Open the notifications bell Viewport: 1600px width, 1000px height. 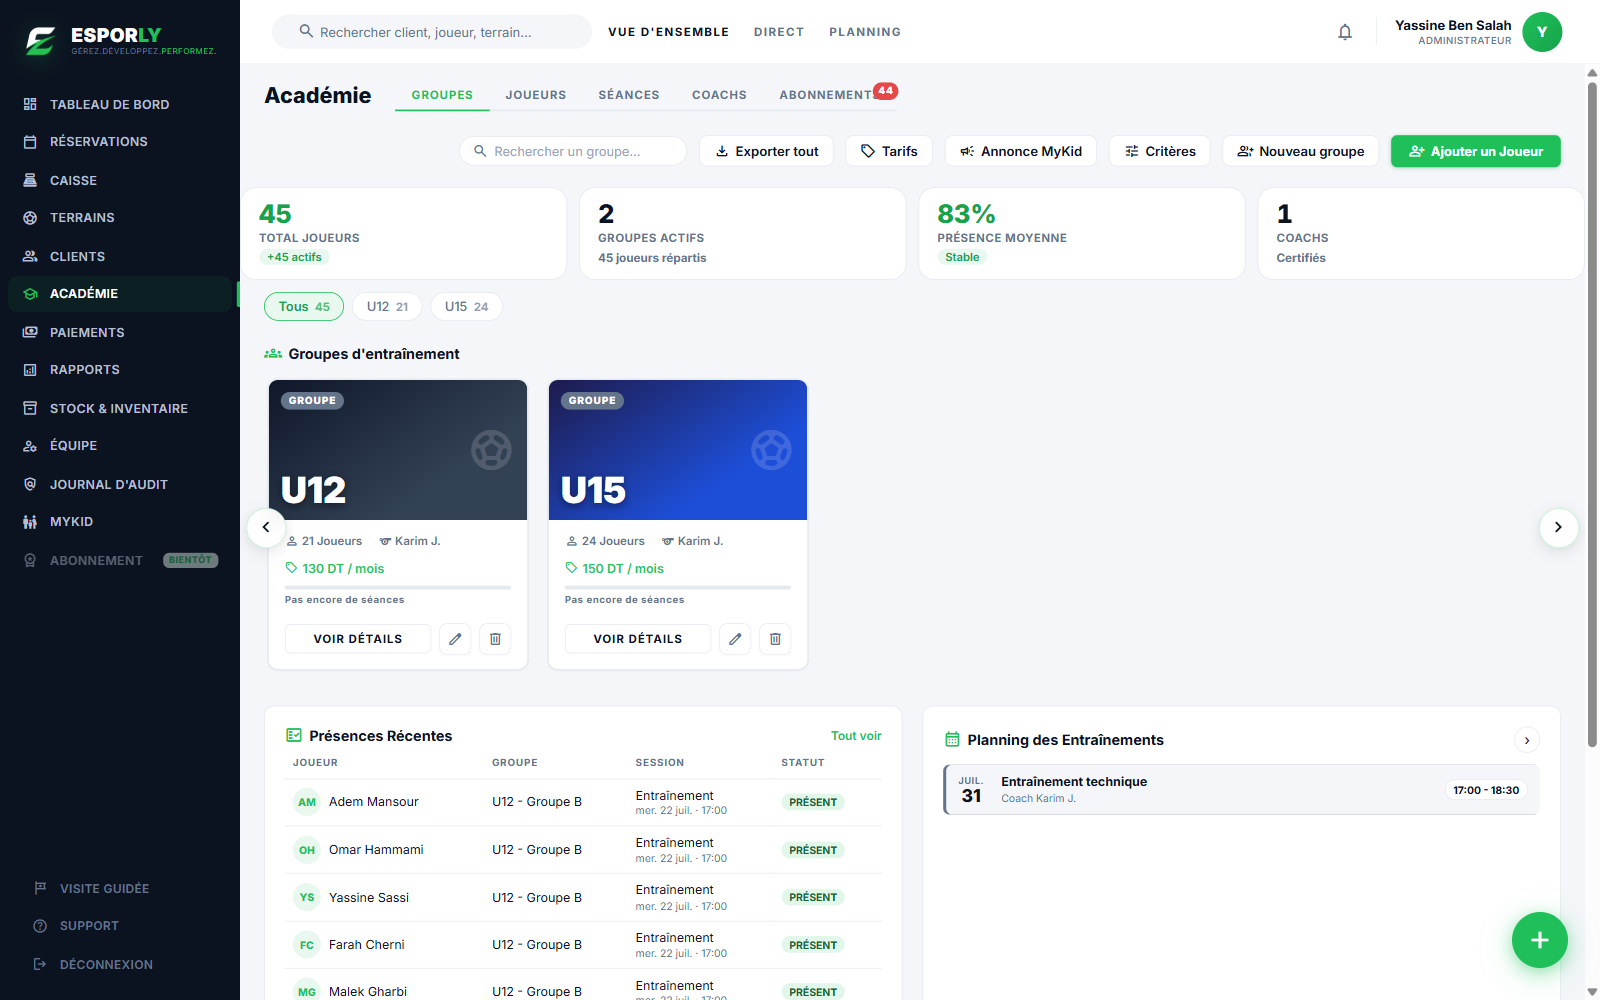[x=1345, y=32]
